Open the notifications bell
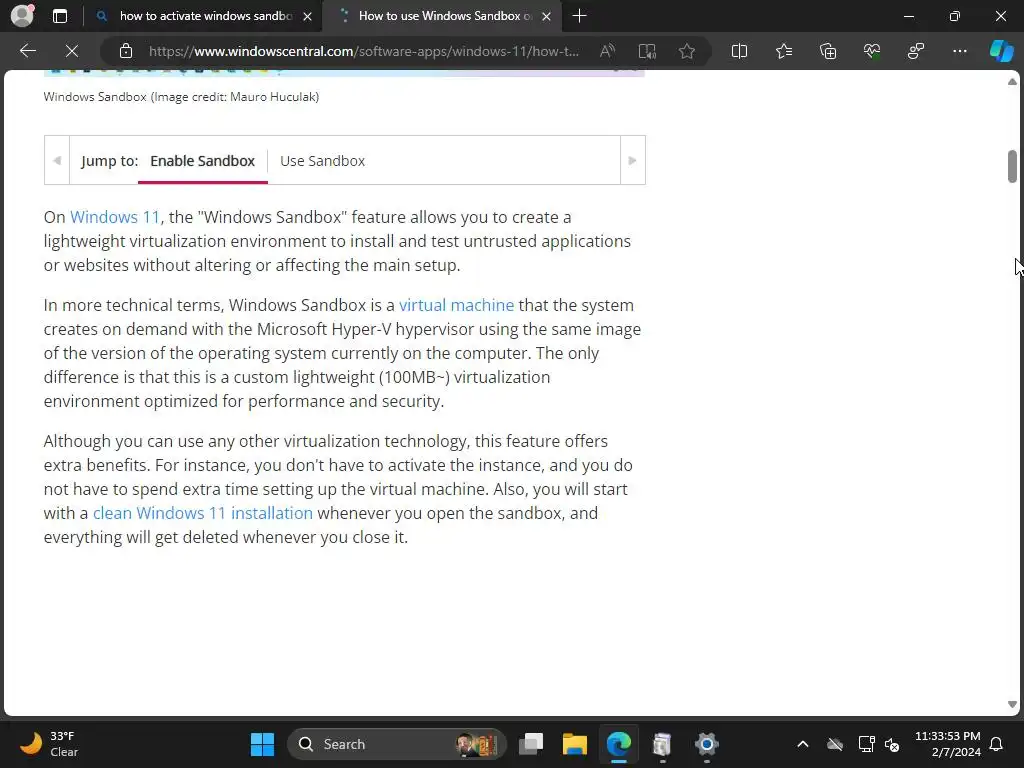The width and height of the screenshot is (1024, 768). coord(997,744)
